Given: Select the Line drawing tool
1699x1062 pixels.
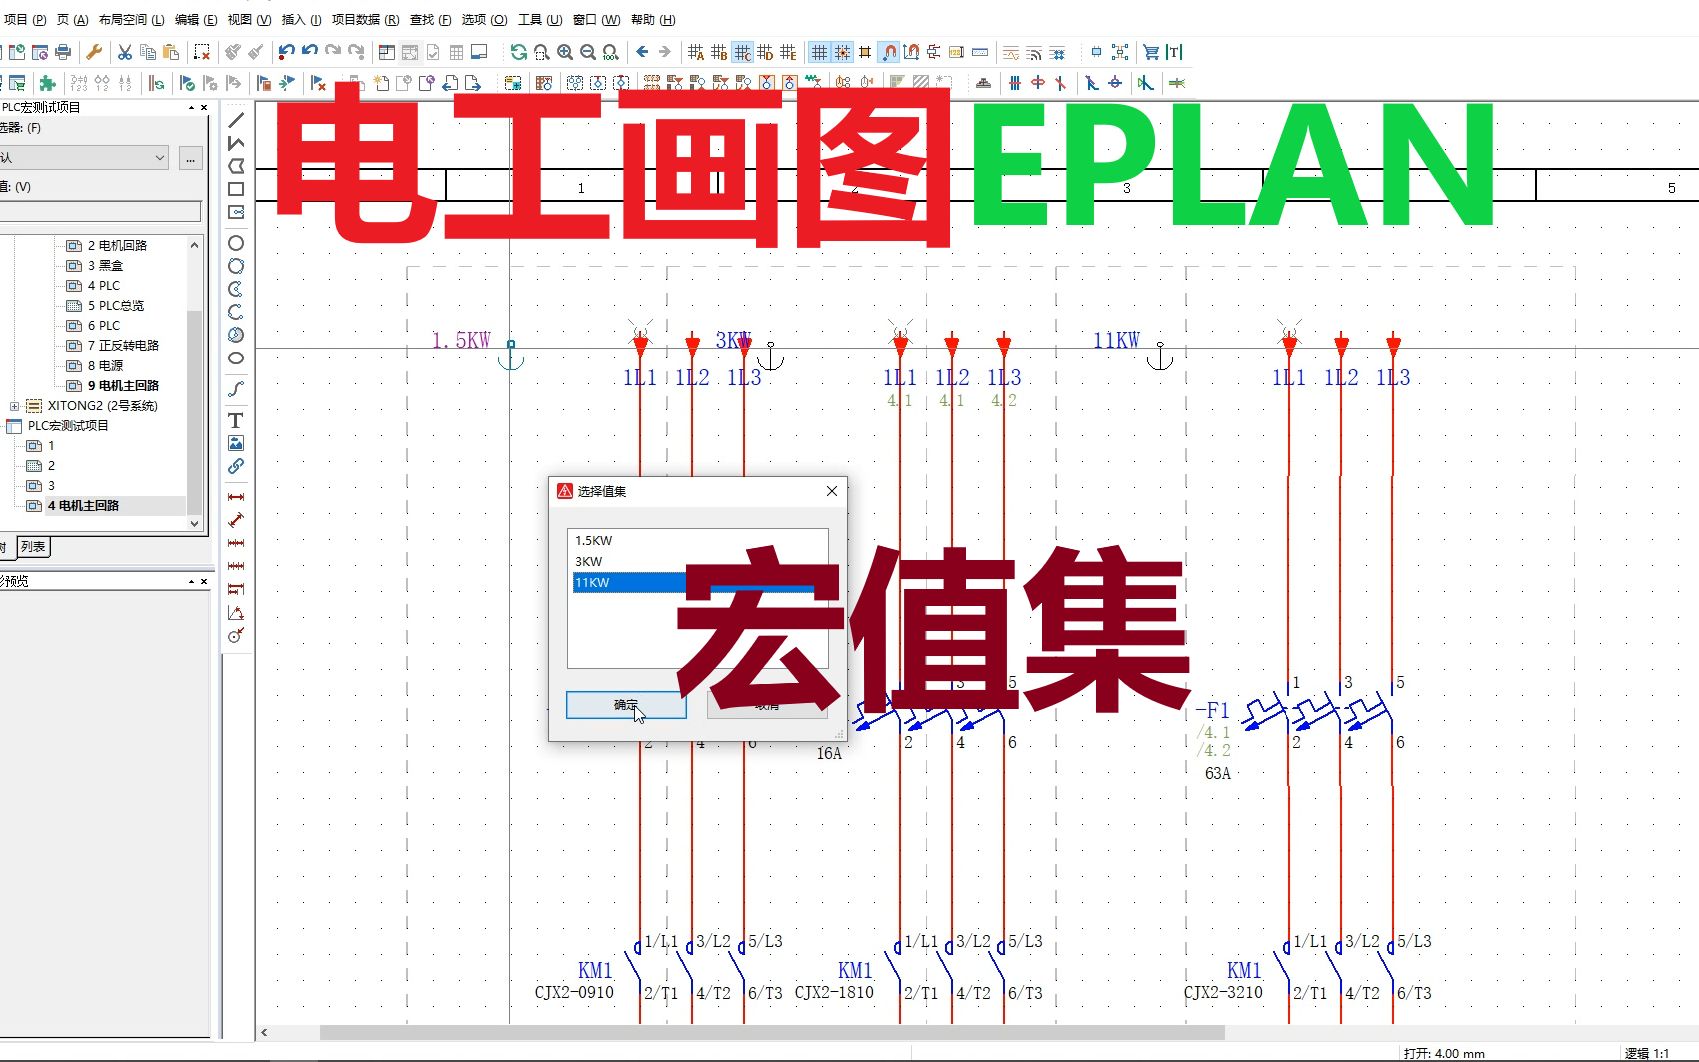Looking at the screenshot, I should 236,118.
